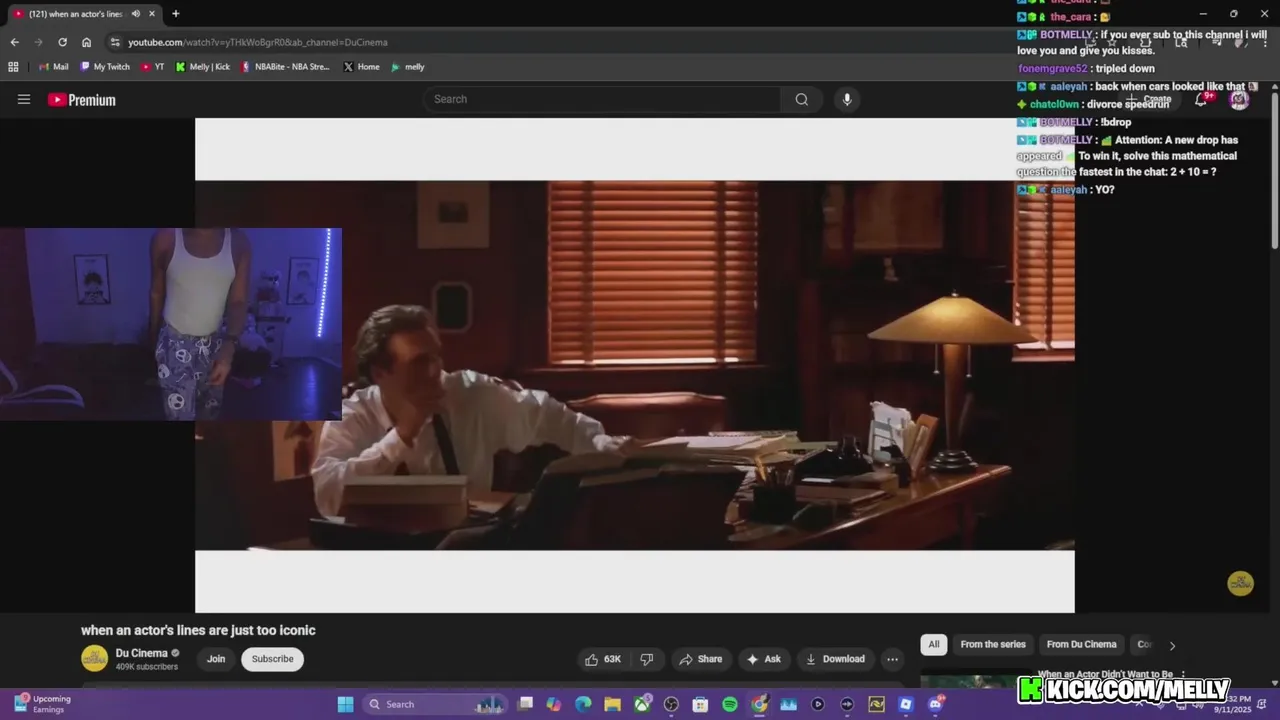1280x720 pixels.
Task: Open My Twitch bookmark
Action: click(x=105, y=67)
